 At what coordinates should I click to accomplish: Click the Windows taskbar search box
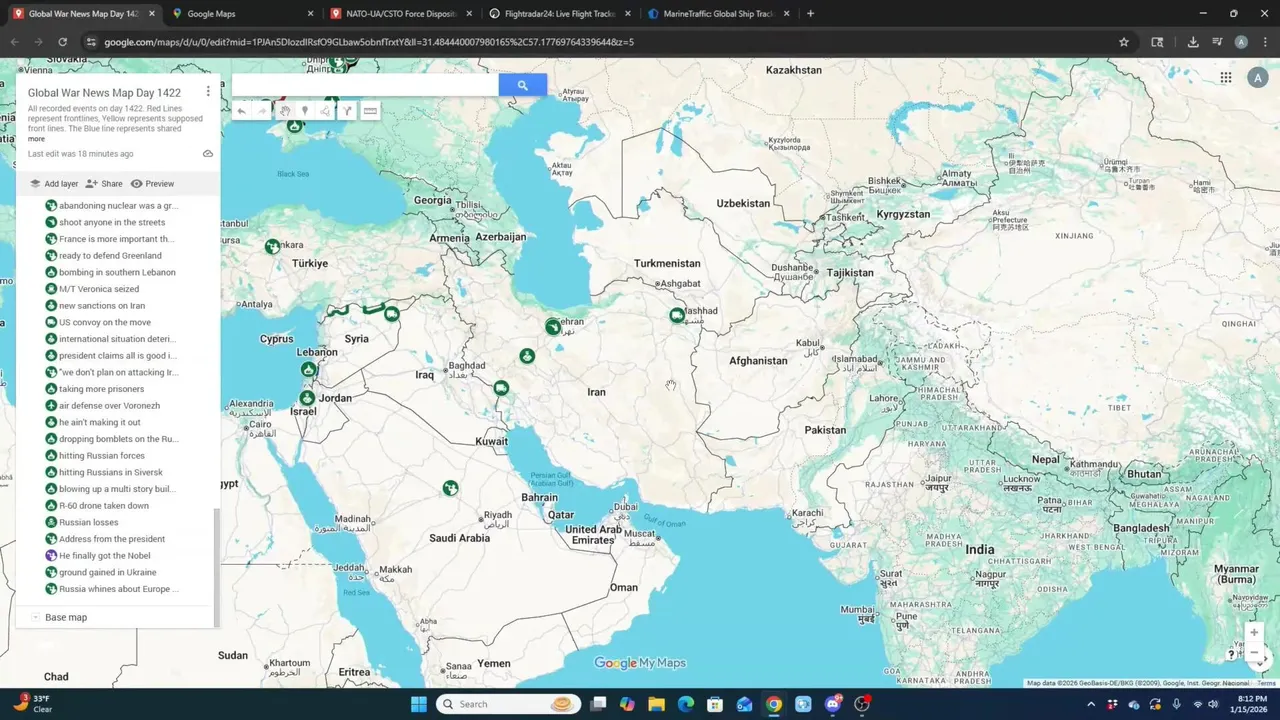tap(510, 704)
